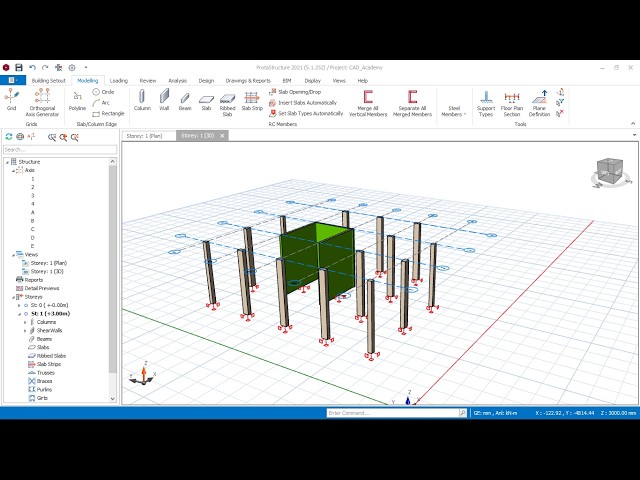Collapse the Storeys tree node
The height and width of the screenshot is (480, 640).
click(x=13, y=297)
